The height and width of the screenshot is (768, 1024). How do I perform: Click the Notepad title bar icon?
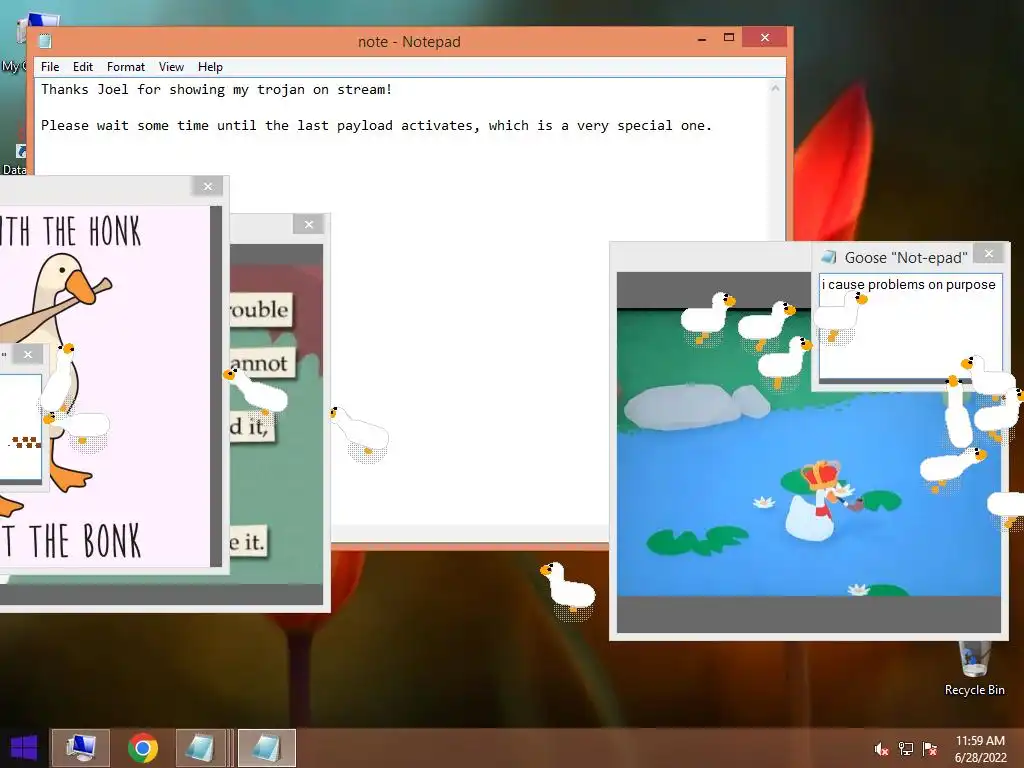pyautogui.click(x=45, y=41)
